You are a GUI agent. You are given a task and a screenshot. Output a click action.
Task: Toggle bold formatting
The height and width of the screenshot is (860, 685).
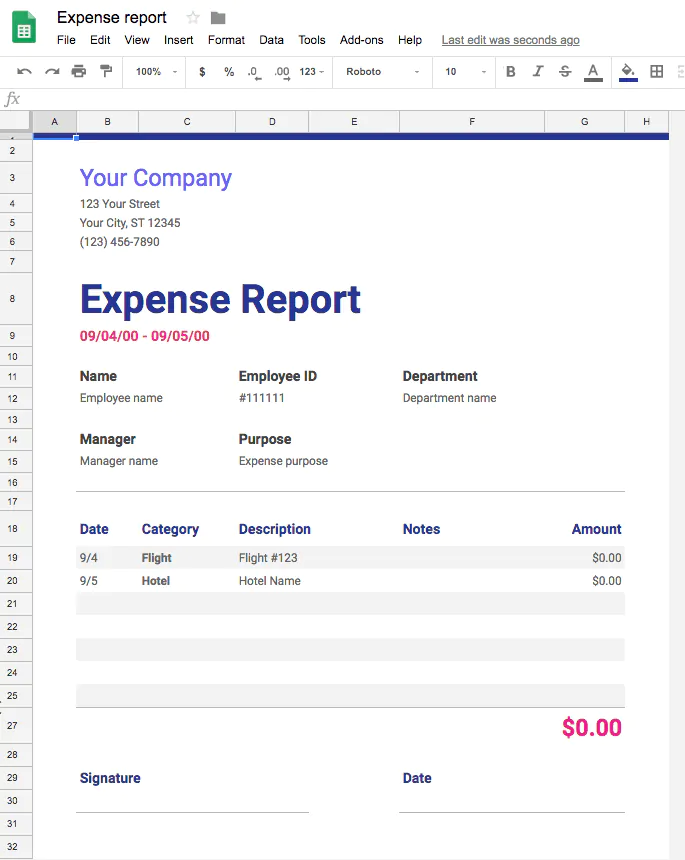(511, 71)
